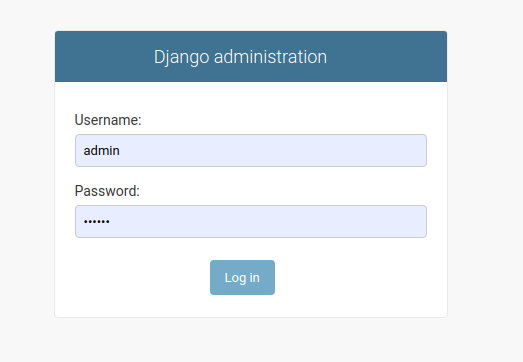Image resolution: width=523 pixels, height=362 pixels.
Task: Click the word "Django" in header
Action: (181, 57)
